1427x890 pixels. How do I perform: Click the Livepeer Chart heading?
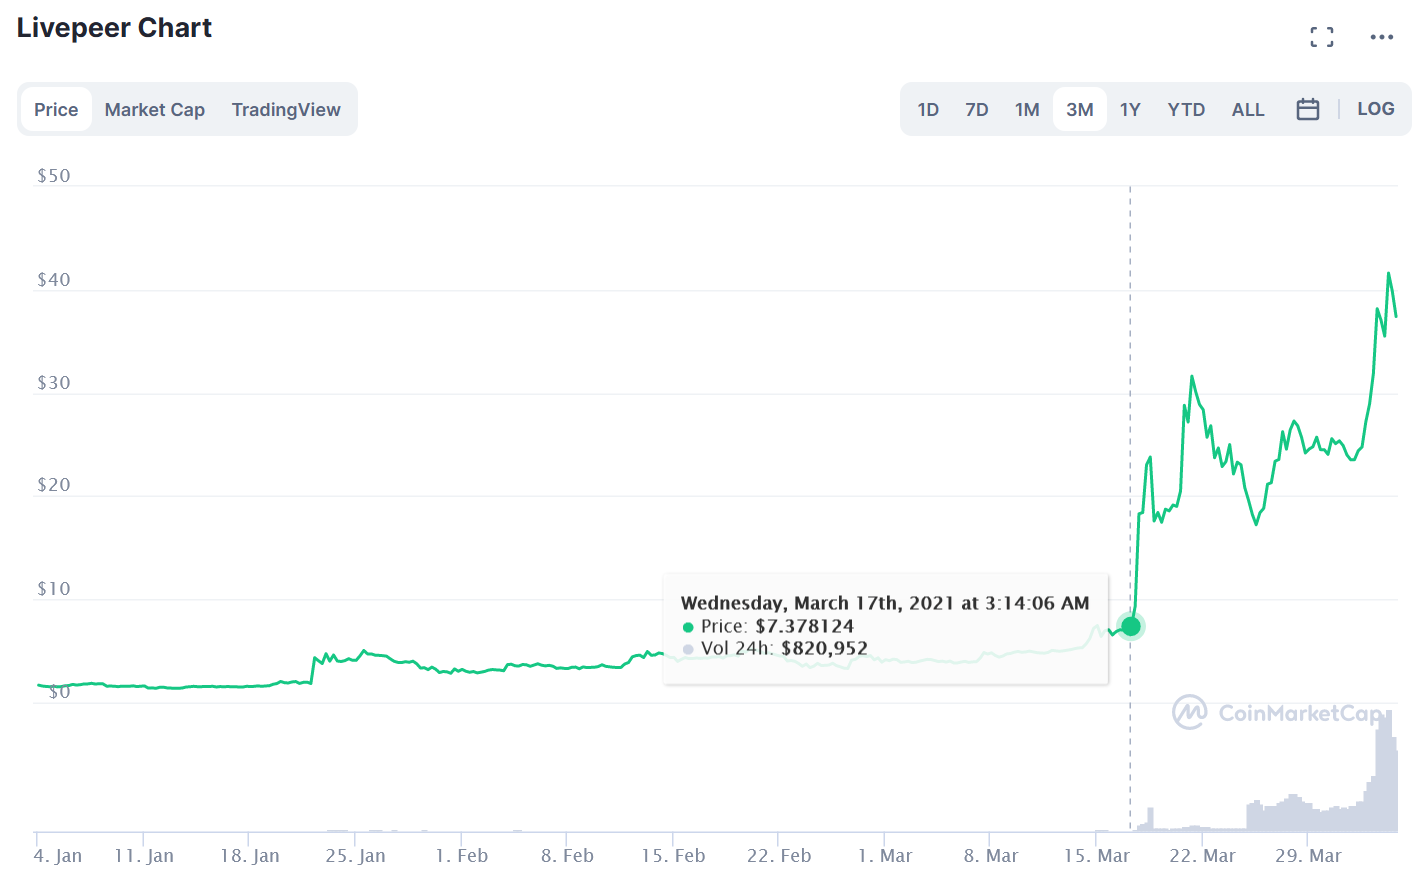(x=114, y=28)
